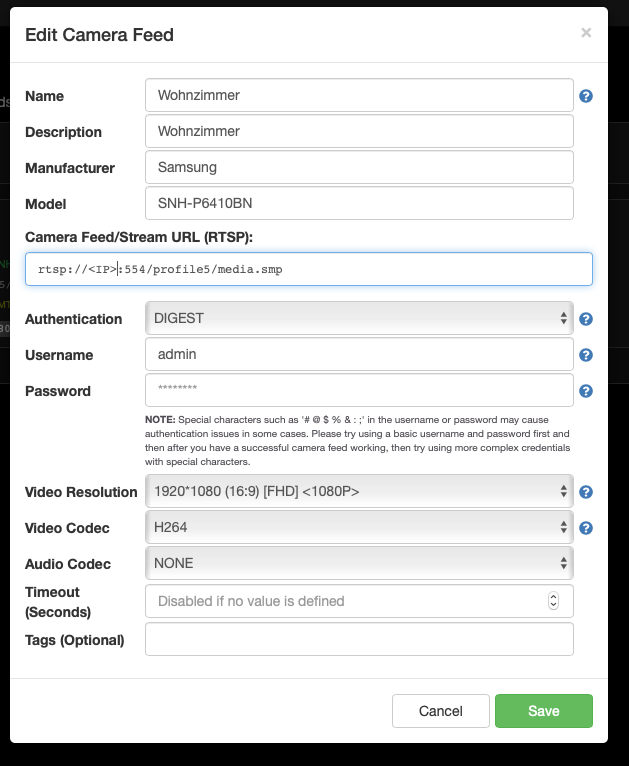Click the RTSP stream URL field
This screenshot has width=629, height=766.
[310, 269]
